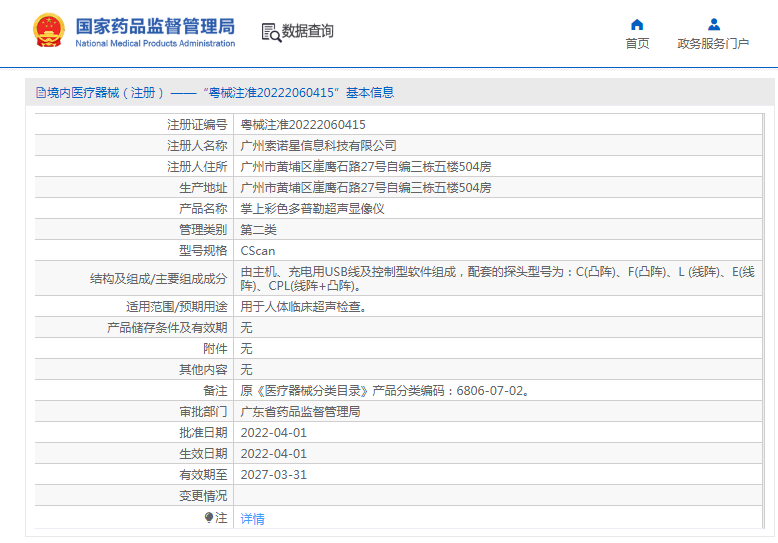Click the document icon before 境内医疗器械
The width and height of the screenshot is (778, 543).
[x=41, y=93]
